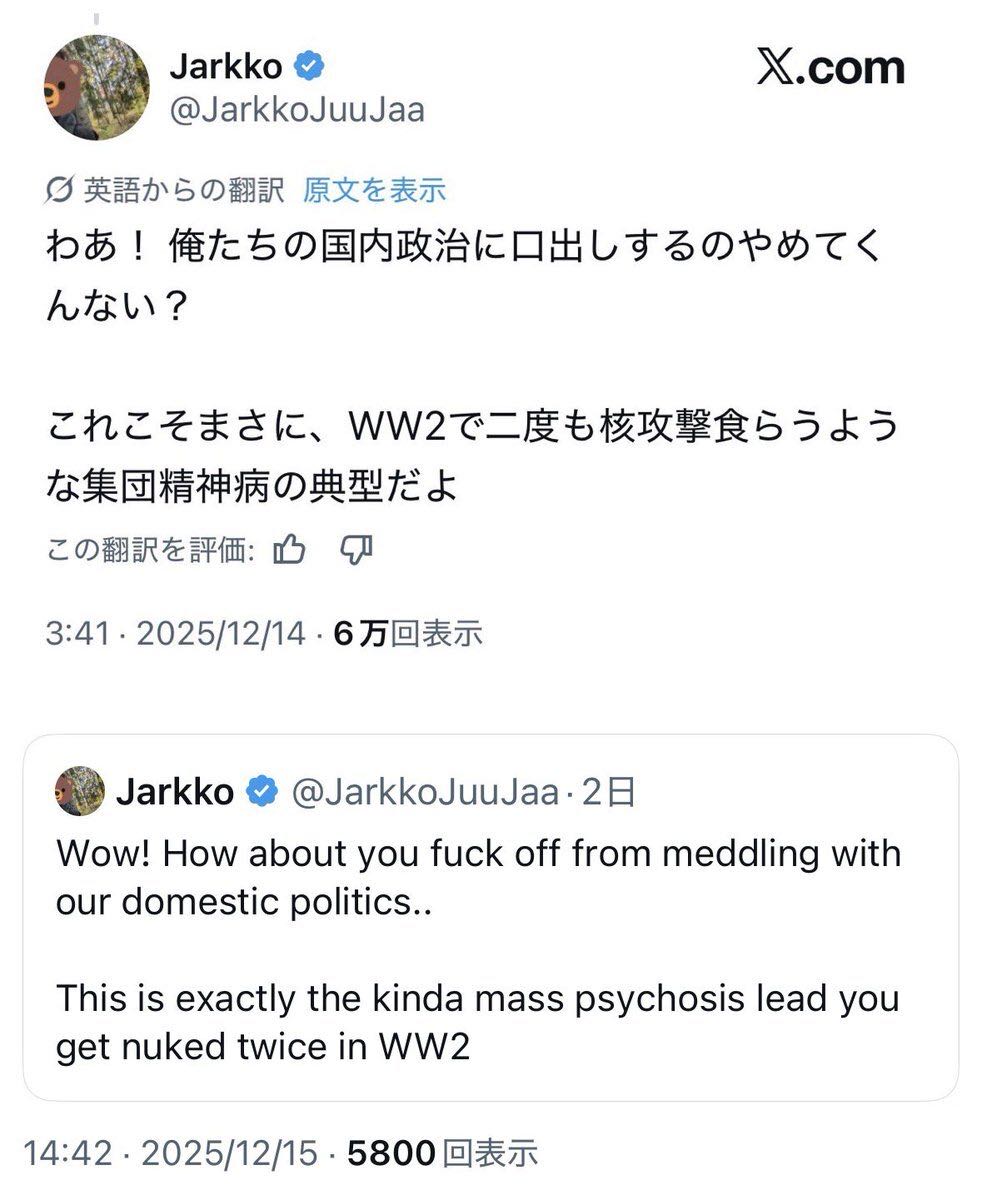This screenshot has height=1200, width=982.
Task: Open the @JarkkoJuuJaa handle in the quoted post
Action: point(424,792)
